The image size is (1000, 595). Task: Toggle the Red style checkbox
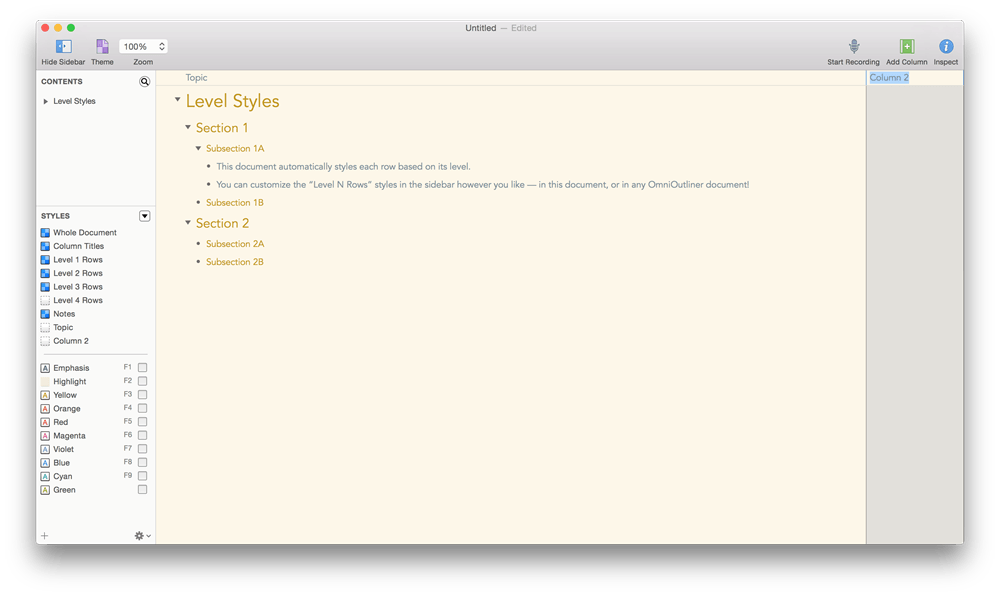[142, 422]
